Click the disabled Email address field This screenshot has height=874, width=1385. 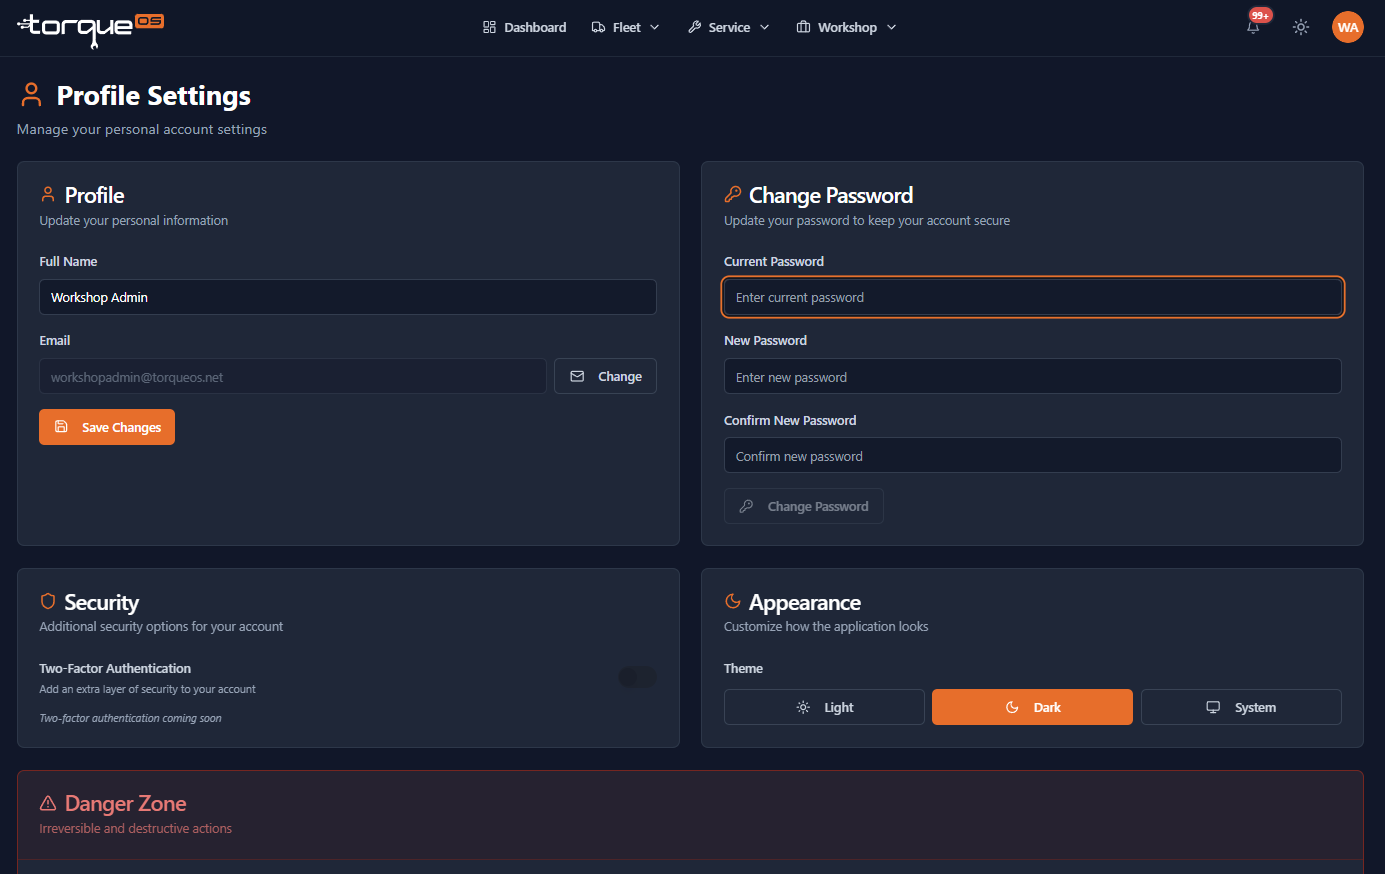point(293,376)
